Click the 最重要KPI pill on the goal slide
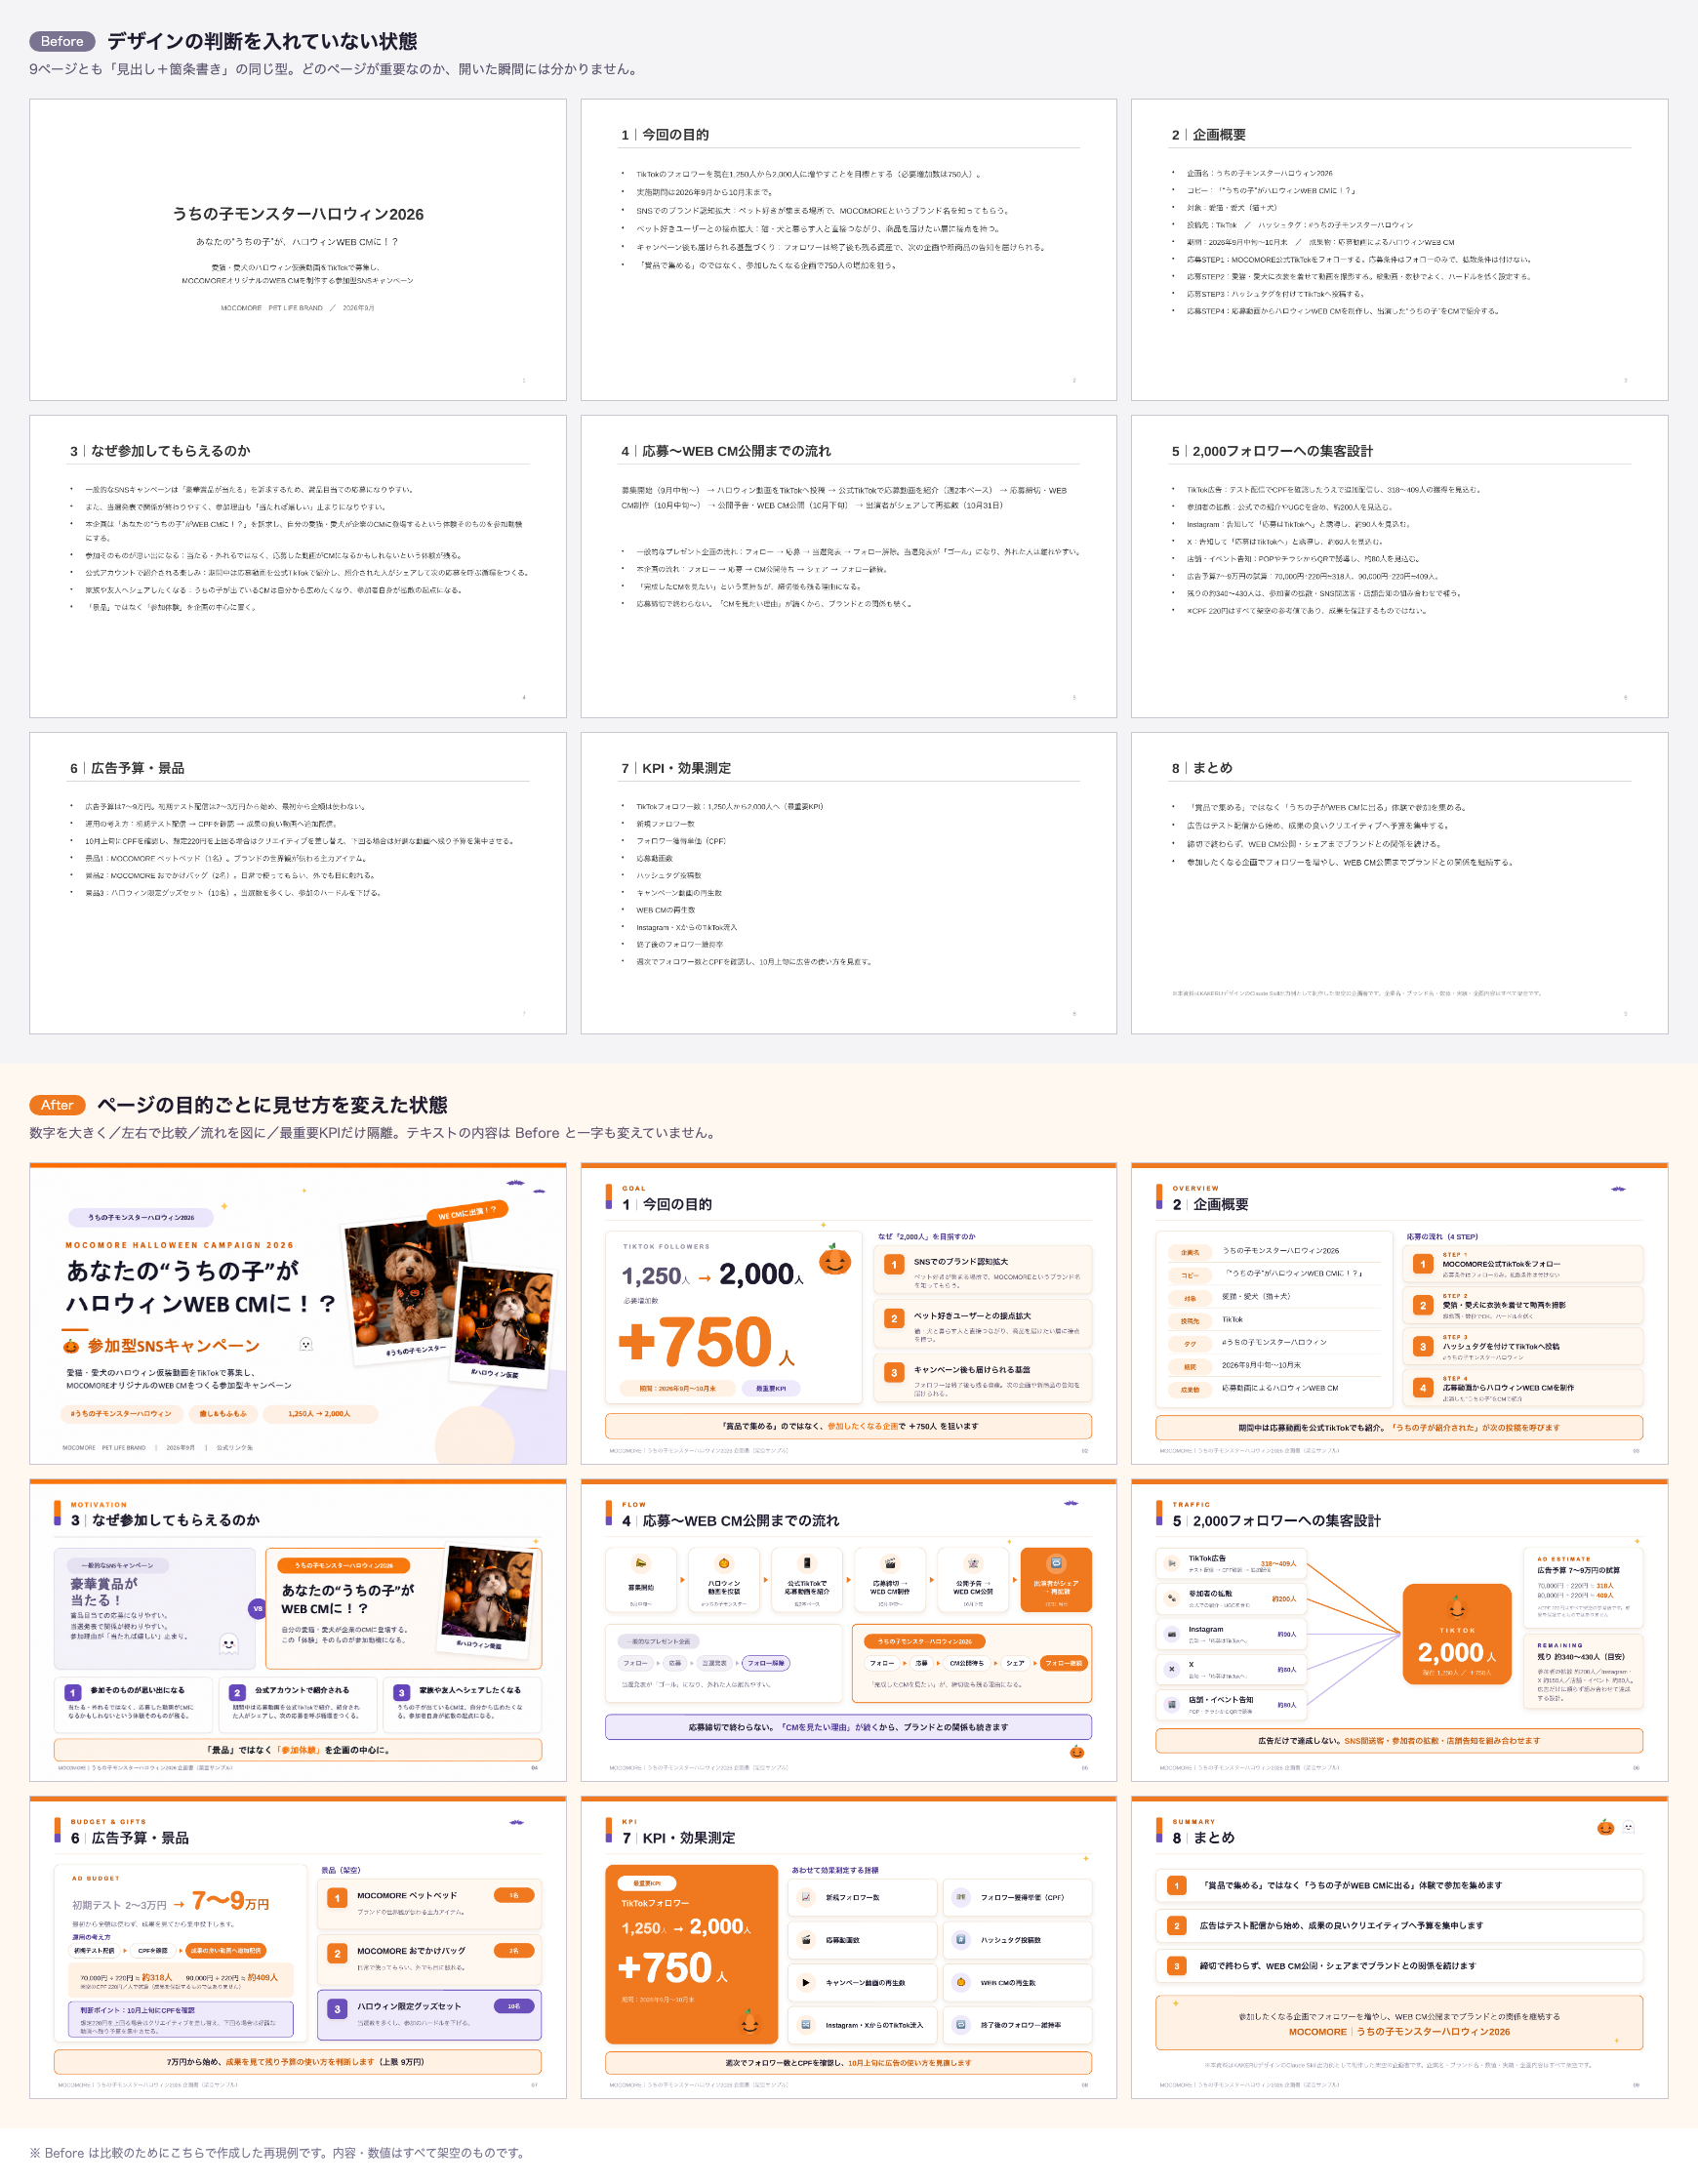Viewport: 1698px width, 2184px height. [x=770, y=1388]
